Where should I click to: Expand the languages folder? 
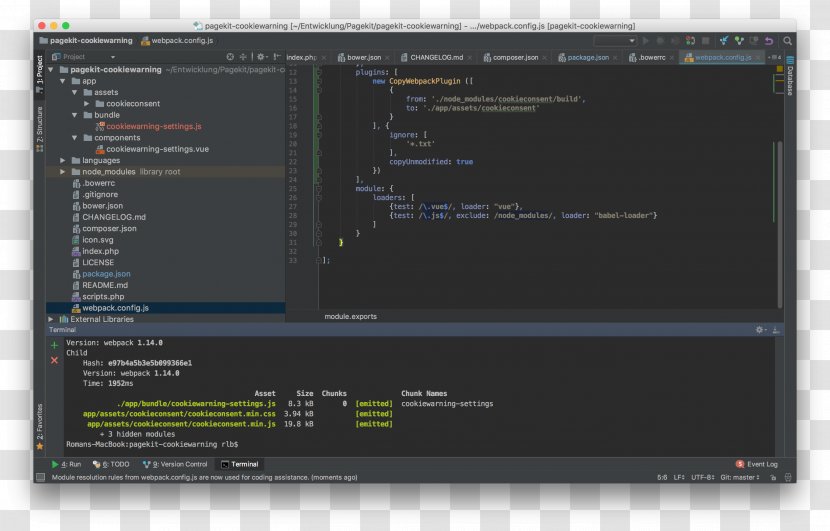(x=62, y=160)
